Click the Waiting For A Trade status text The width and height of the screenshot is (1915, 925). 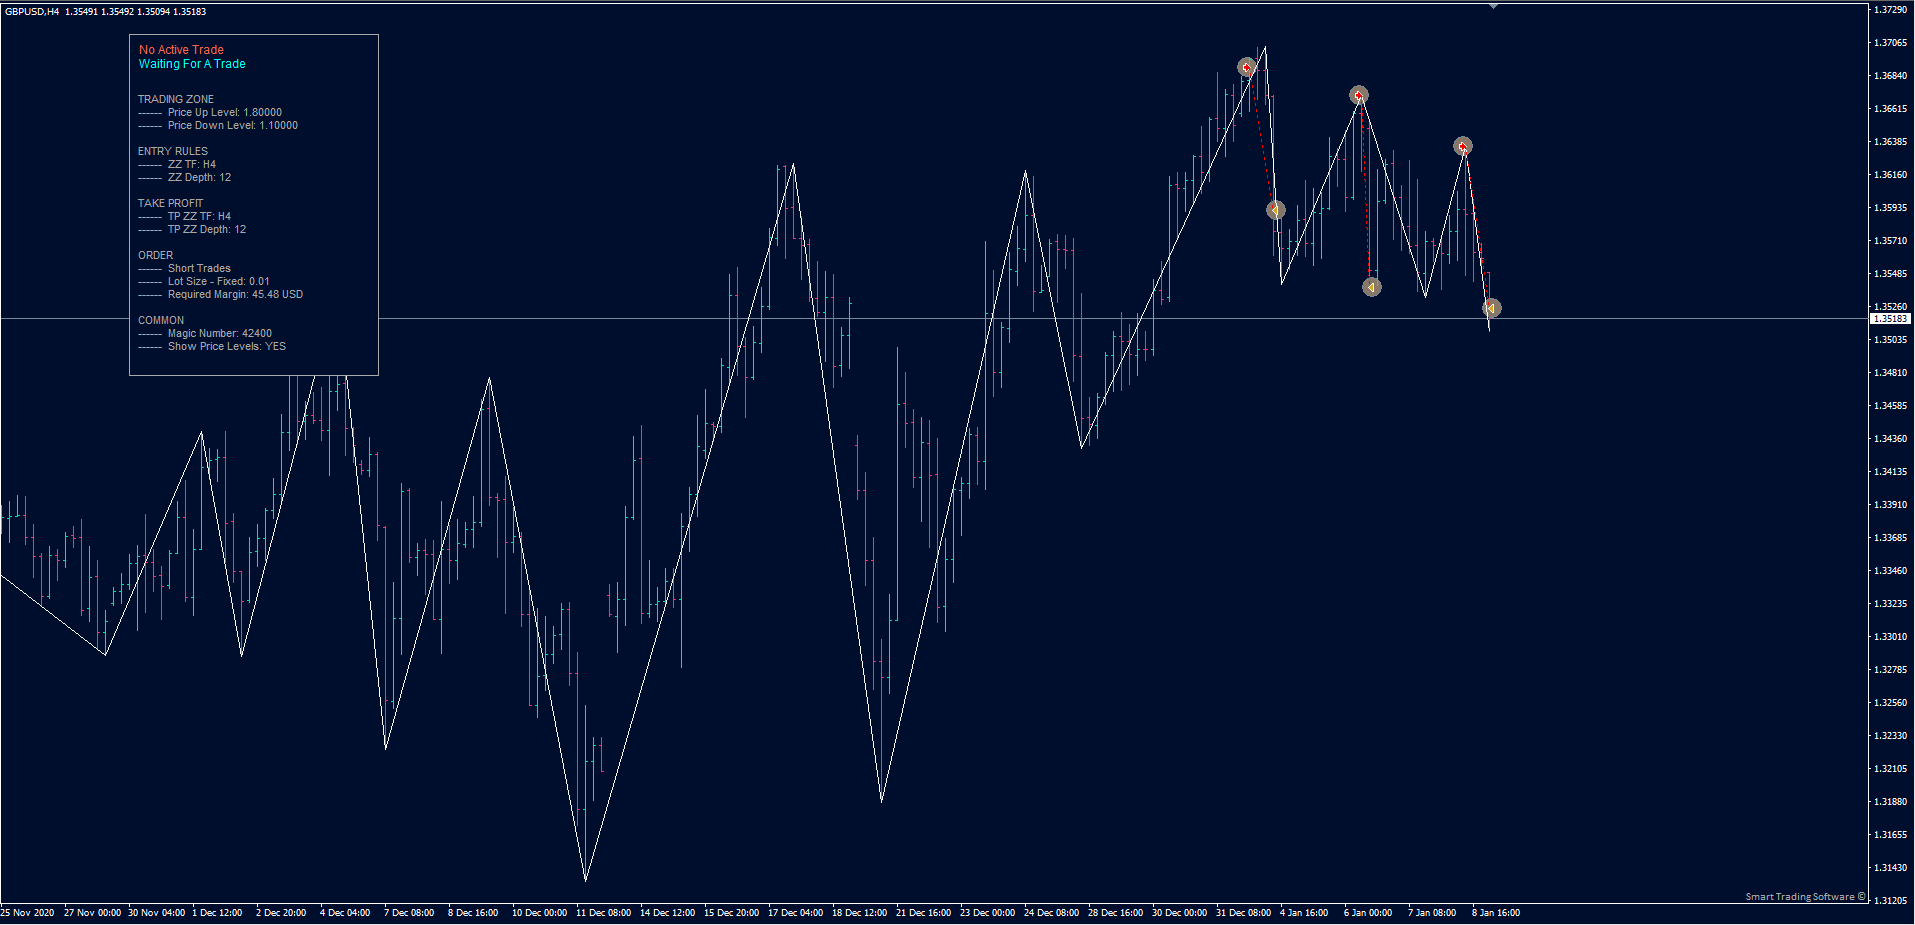[191, 63]
